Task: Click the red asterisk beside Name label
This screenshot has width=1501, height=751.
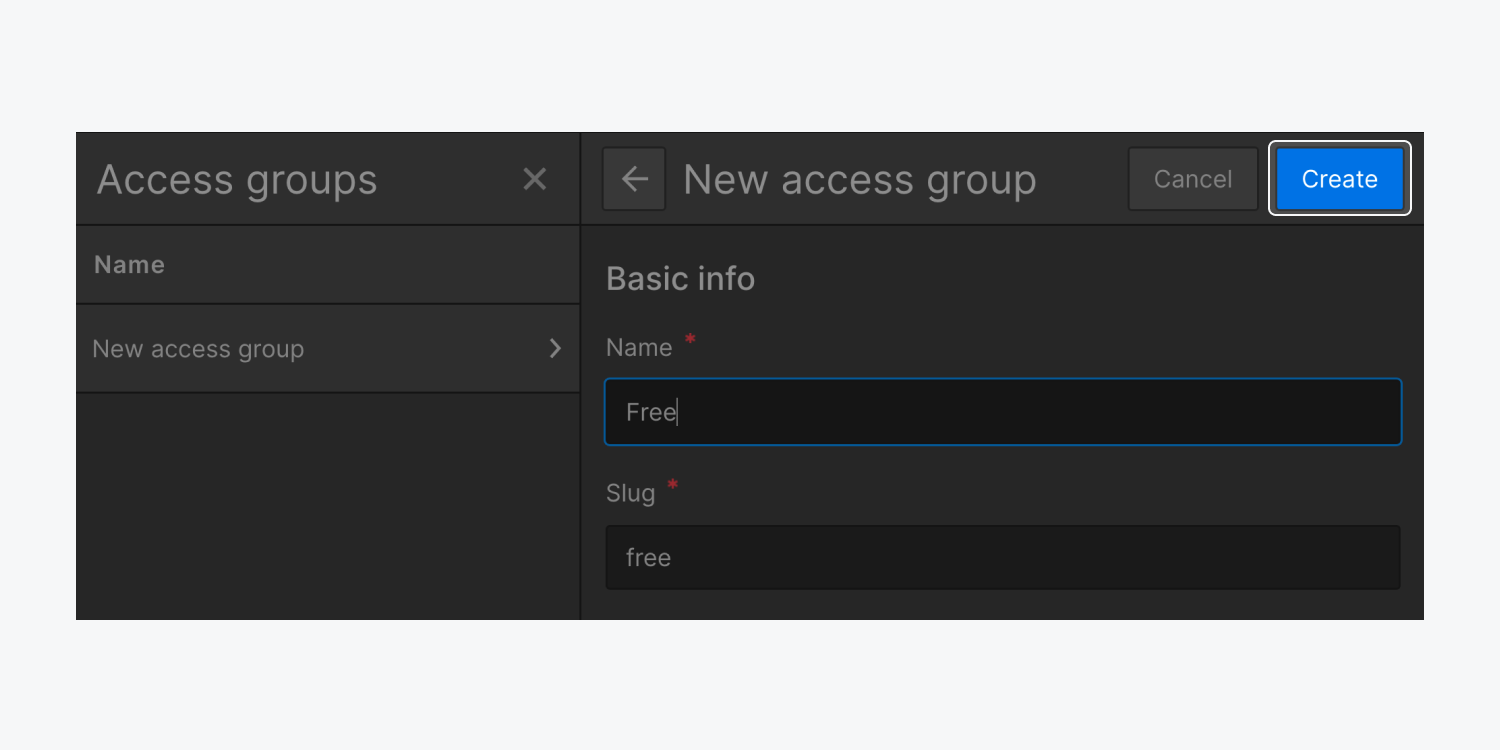Action: click(x=690, y=341)
